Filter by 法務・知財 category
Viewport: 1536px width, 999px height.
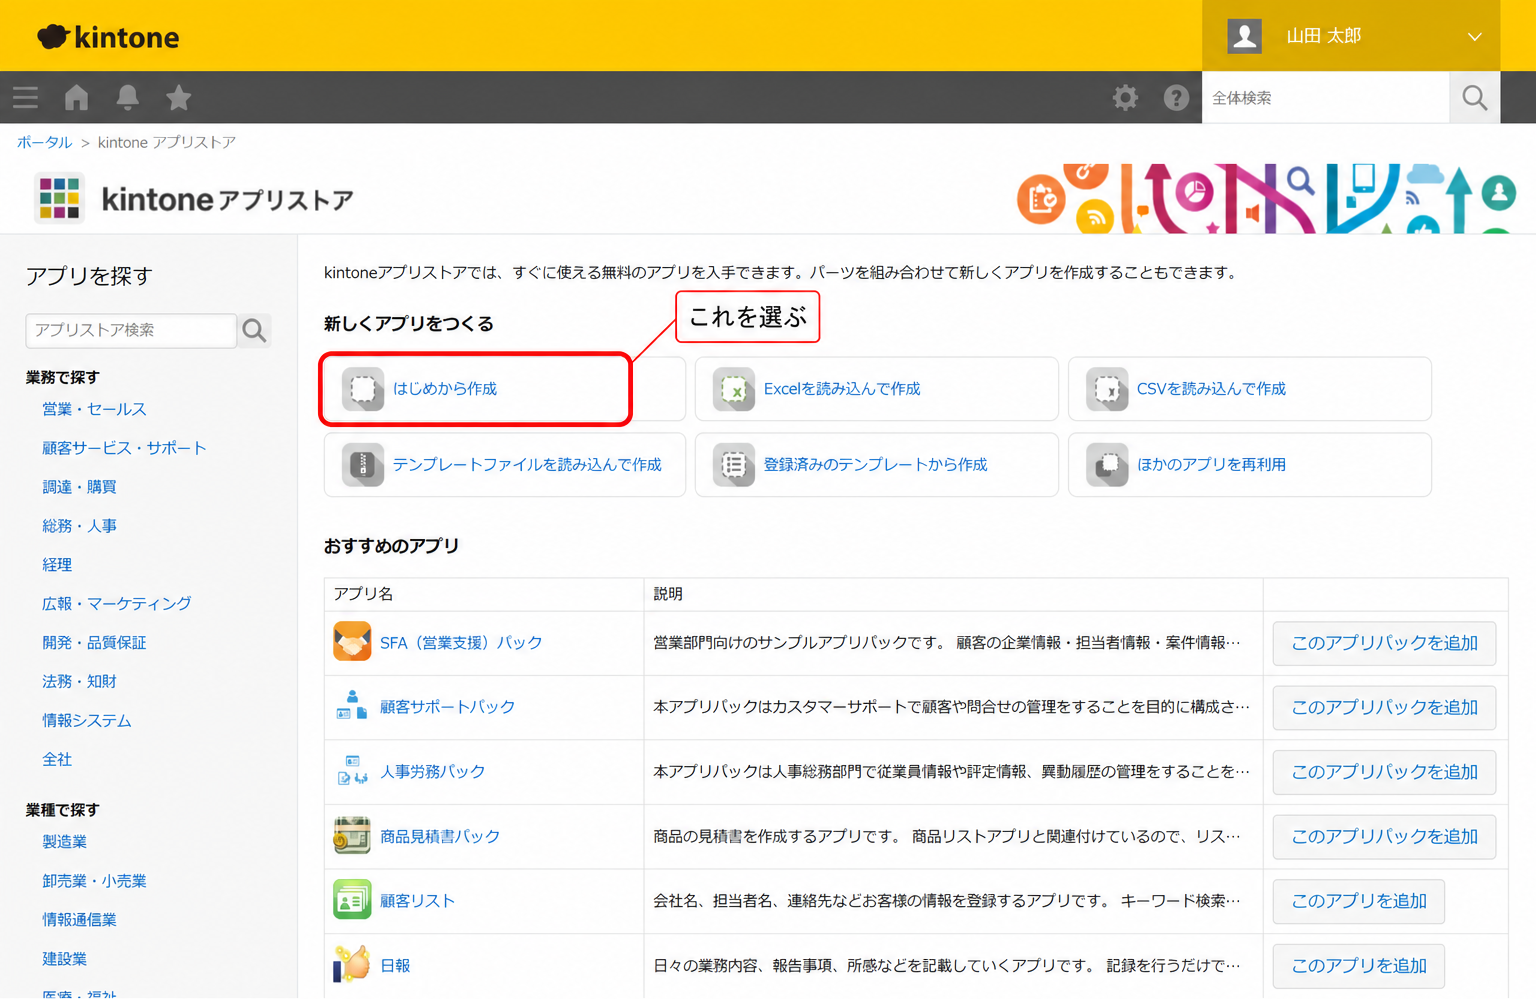(x=79, y=682)
